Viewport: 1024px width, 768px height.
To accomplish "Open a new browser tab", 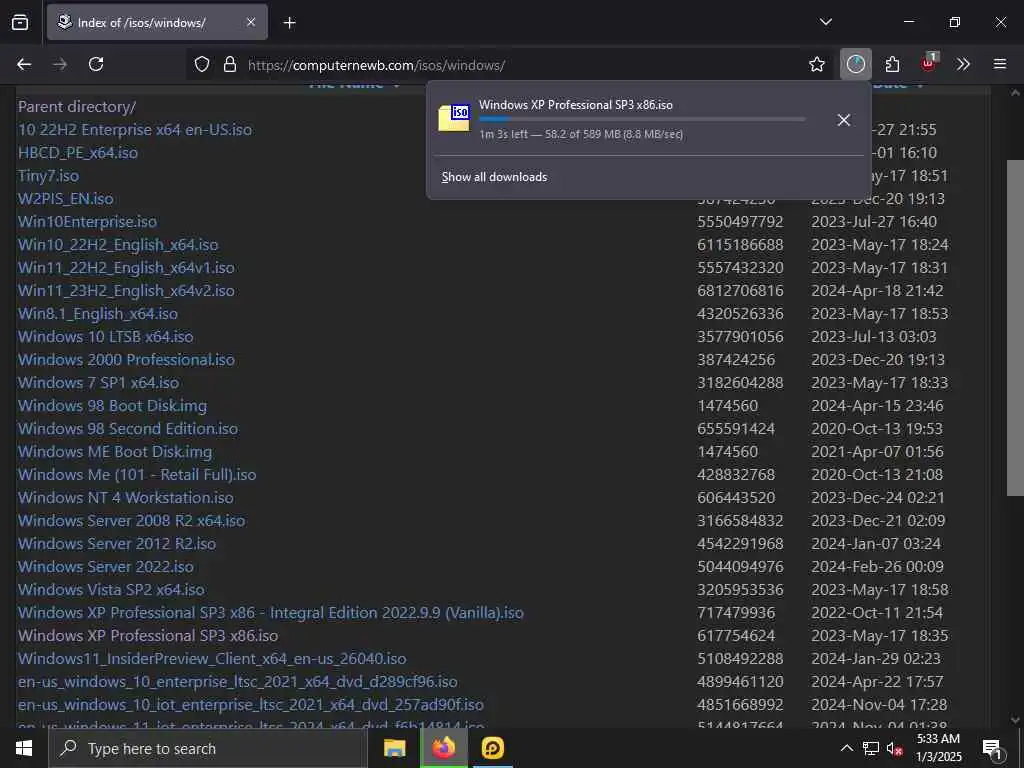I will [289, 23].
